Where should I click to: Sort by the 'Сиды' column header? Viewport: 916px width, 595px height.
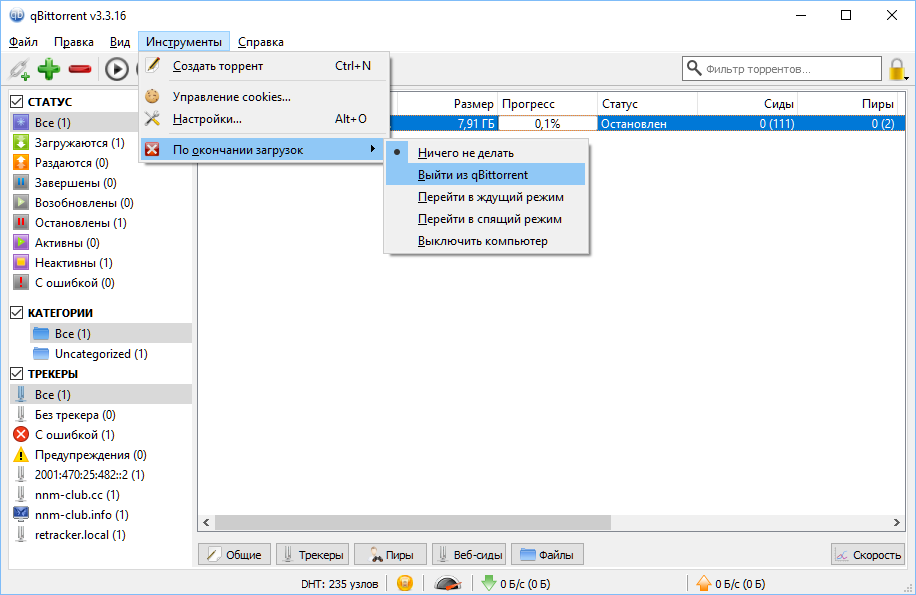tap(747, 104)
